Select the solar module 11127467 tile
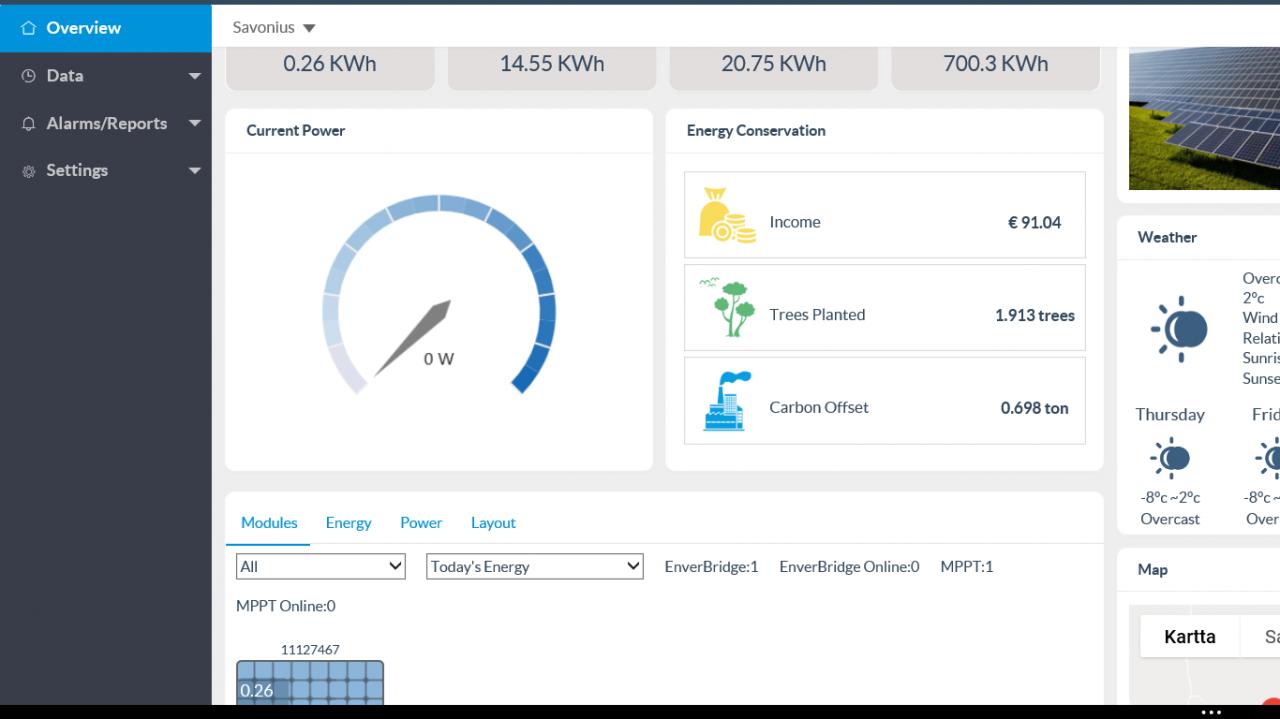The image size is (1280, 719). (310, 683)
